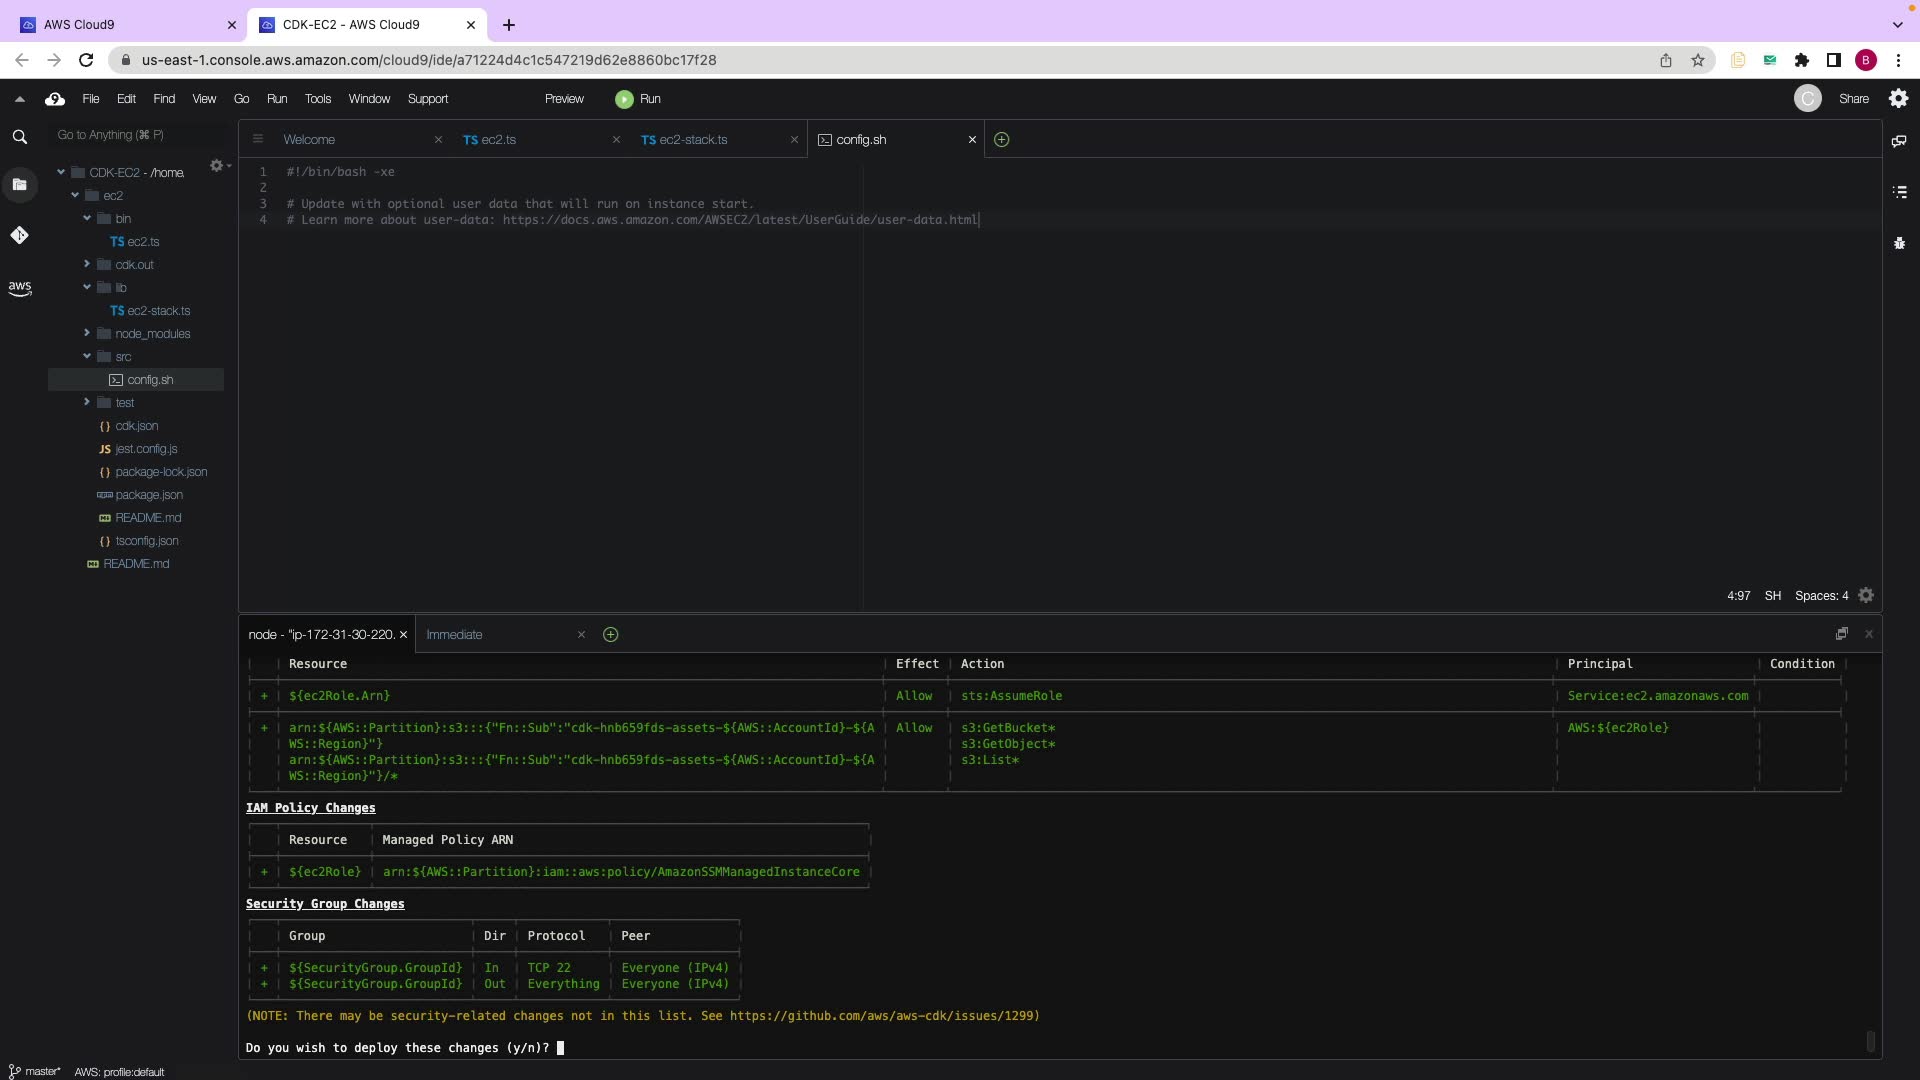Switch to the ec2-stack.ts tab

click(692, 140)
